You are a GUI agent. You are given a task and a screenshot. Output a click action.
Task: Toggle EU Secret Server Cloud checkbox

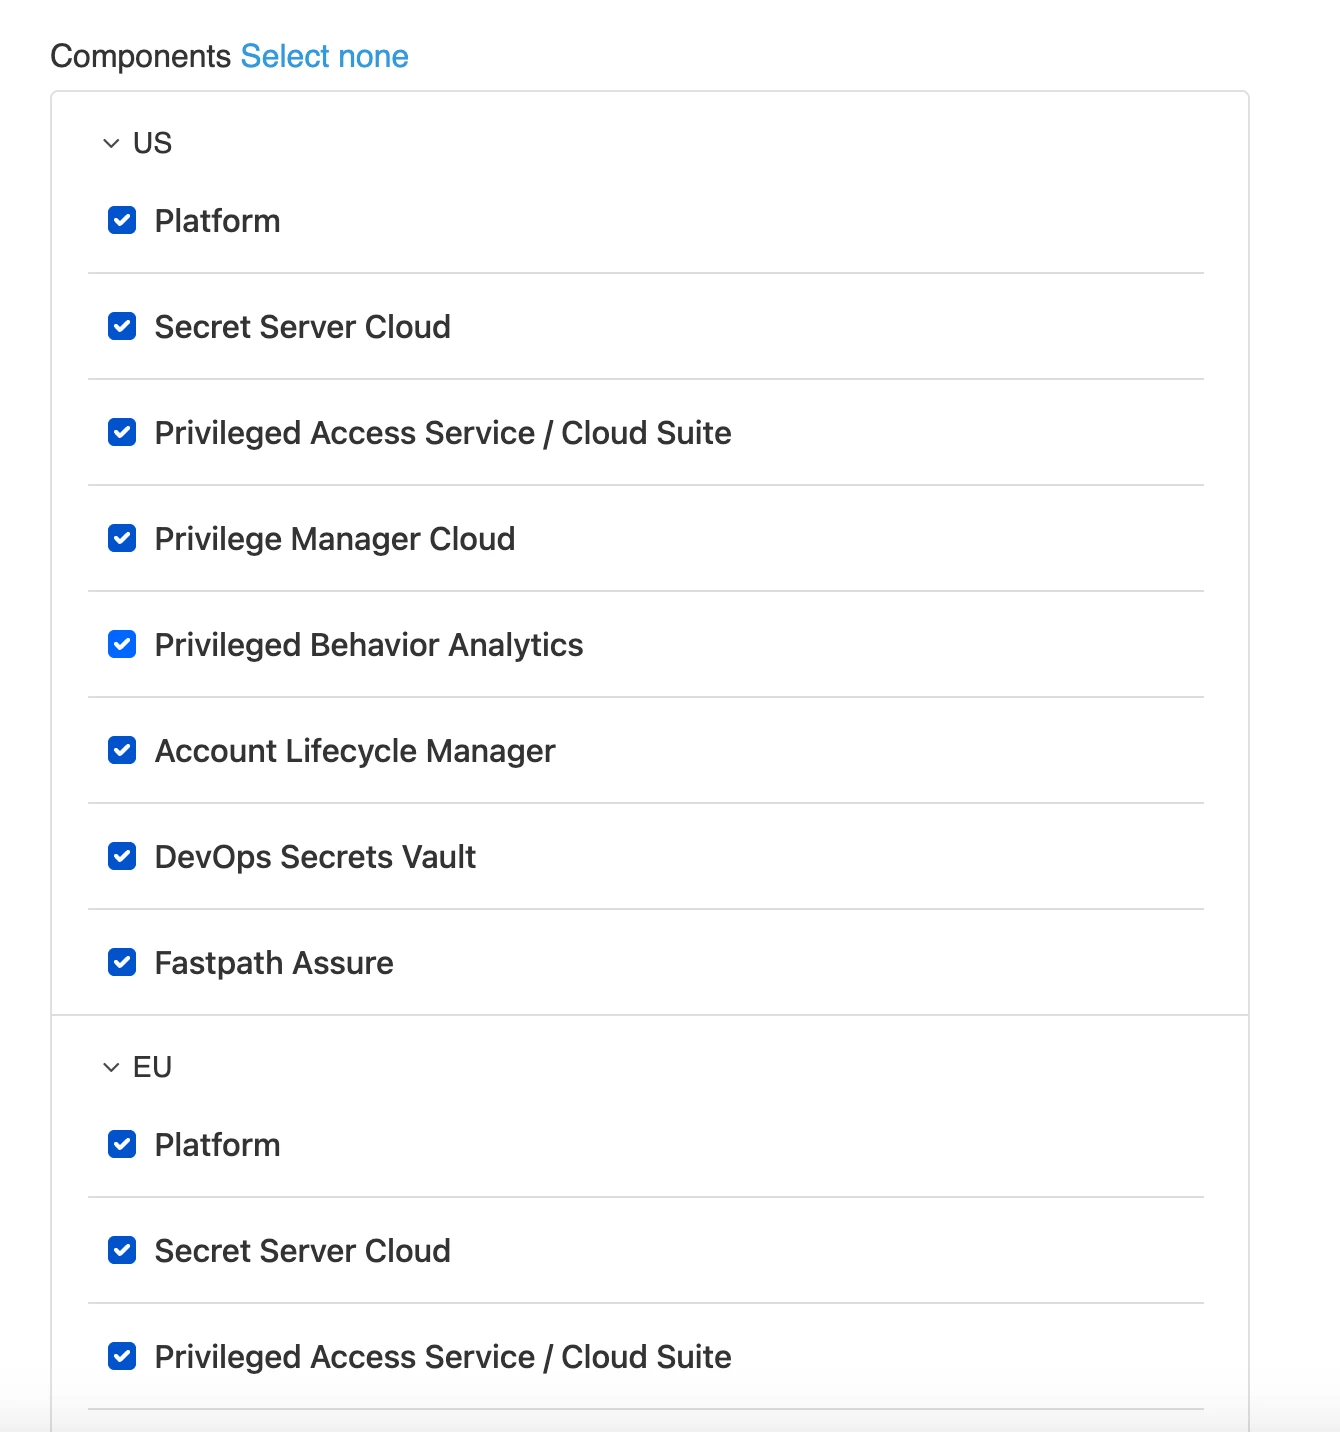(122, 1250)
